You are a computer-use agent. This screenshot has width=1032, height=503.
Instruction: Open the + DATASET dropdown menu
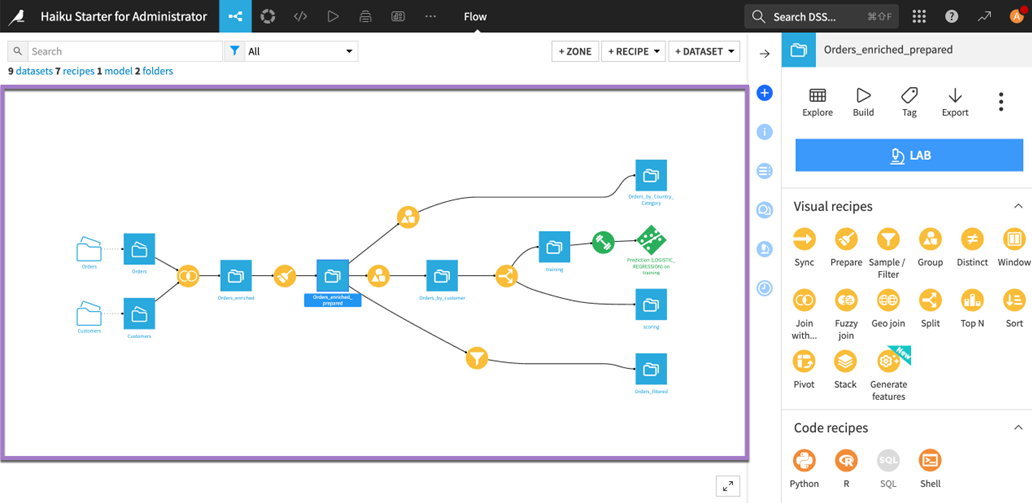[704, 51]
